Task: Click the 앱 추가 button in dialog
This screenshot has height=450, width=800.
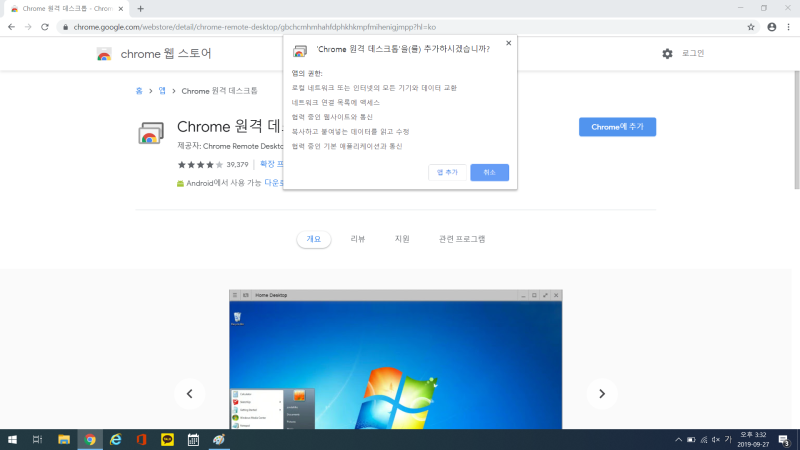Action: point(447,172)
